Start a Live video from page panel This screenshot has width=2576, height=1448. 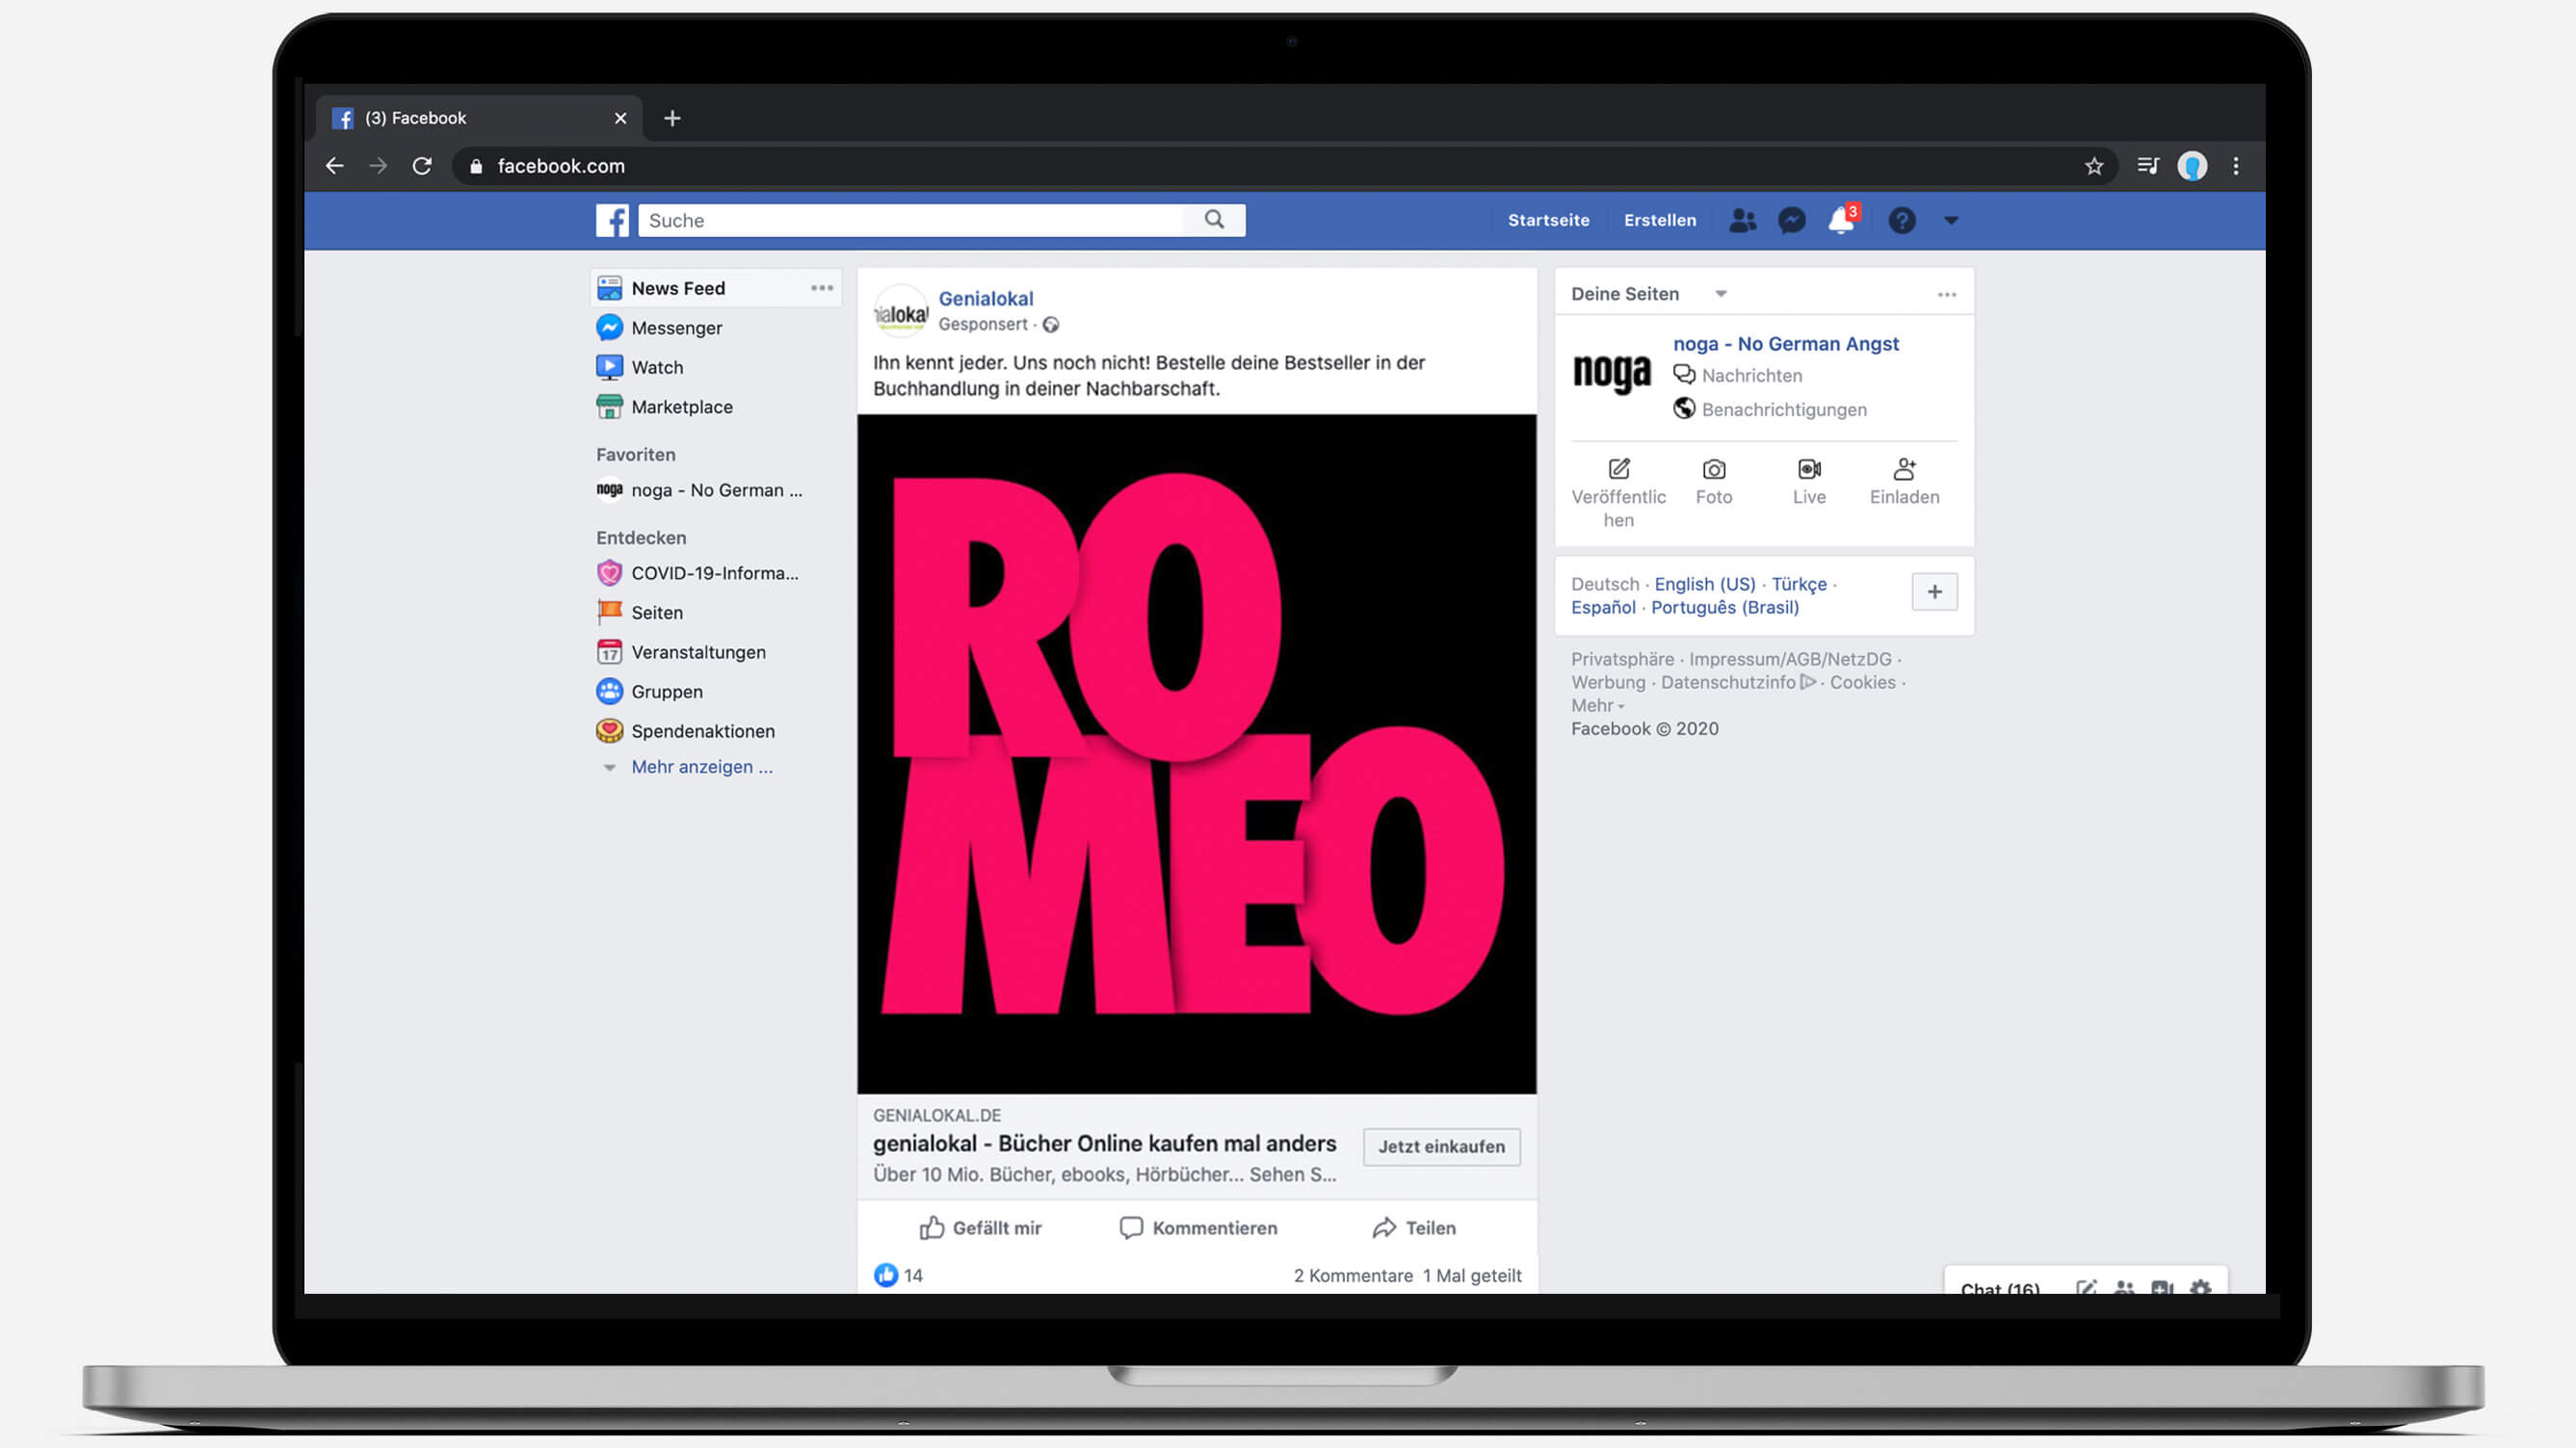pyautogui.click(x=1808, y=469)
